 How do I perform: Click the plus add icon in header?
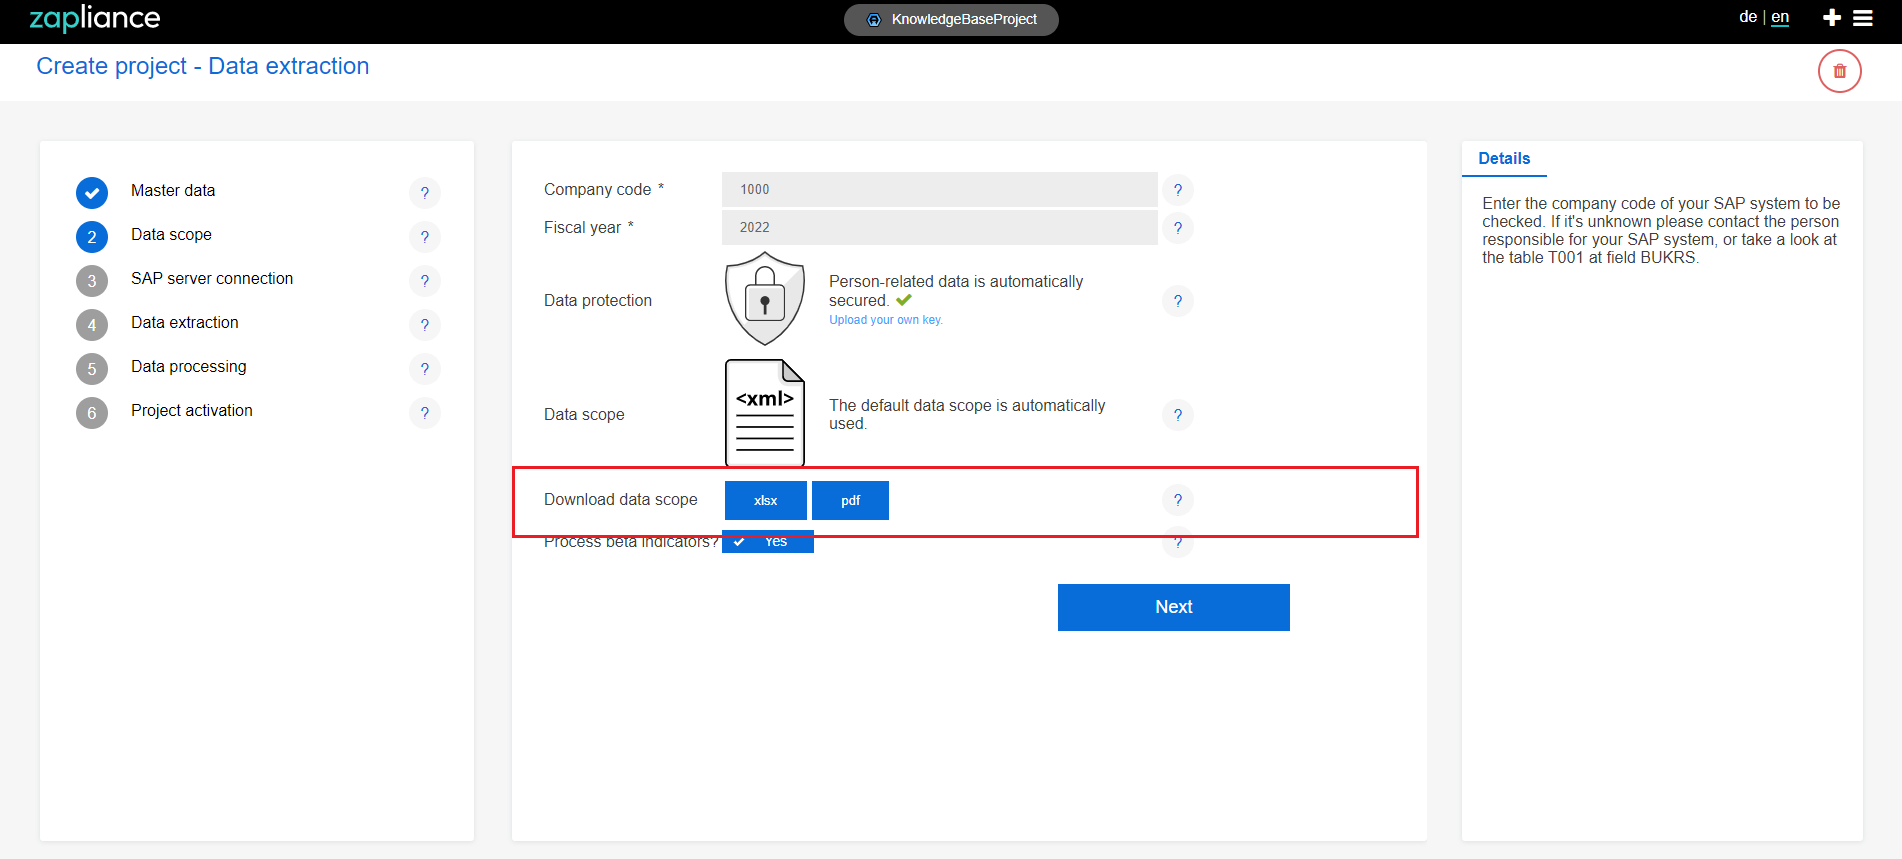coord(1832,18)
